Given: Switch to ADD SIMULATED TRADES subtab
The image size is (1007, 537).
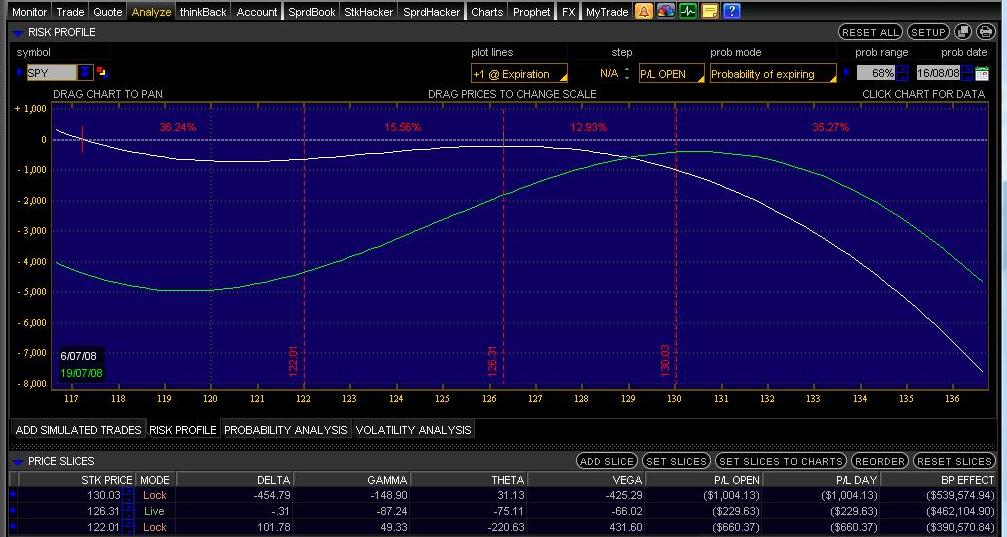Looking at the screenshot, I should (78, 430).
